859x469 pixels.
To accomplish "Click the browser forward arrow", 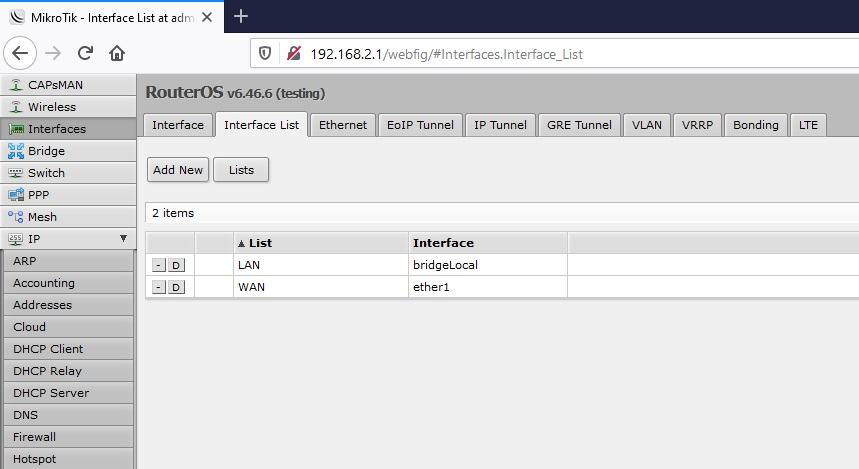I will (x=53, y=53).
